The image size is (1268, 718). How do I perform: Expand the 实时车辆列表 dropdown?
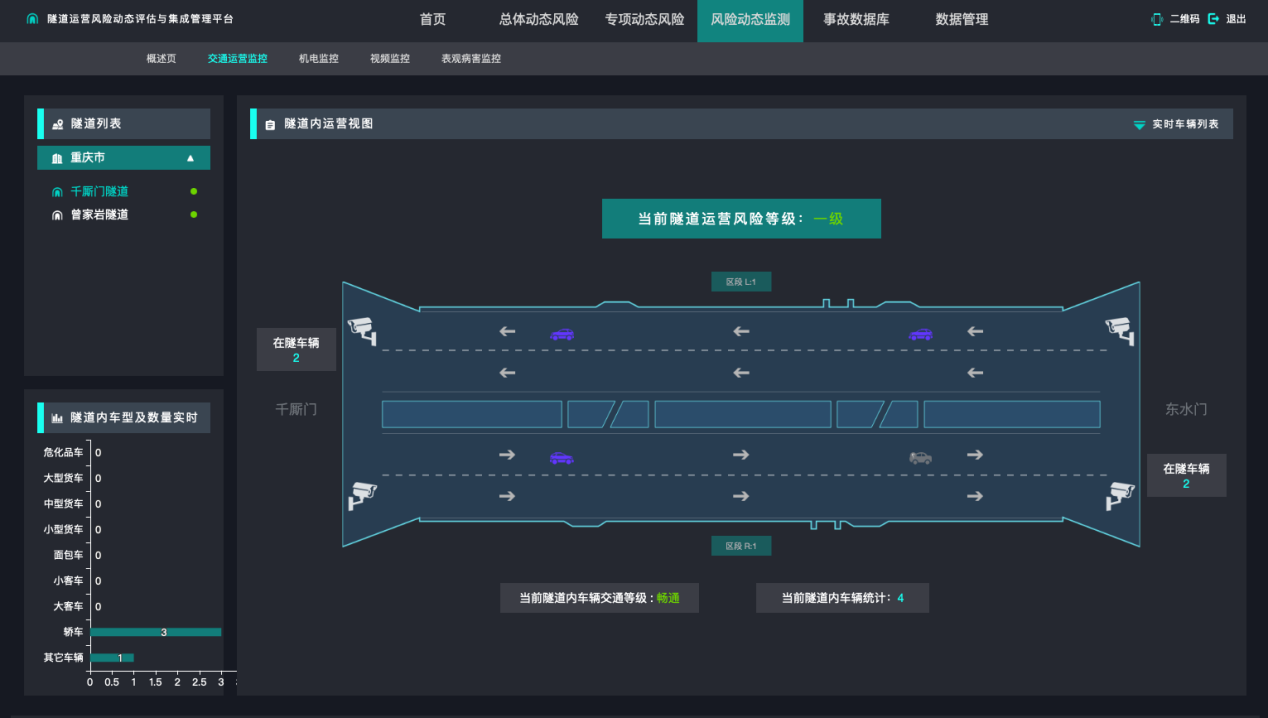(x=1139, y=125)
